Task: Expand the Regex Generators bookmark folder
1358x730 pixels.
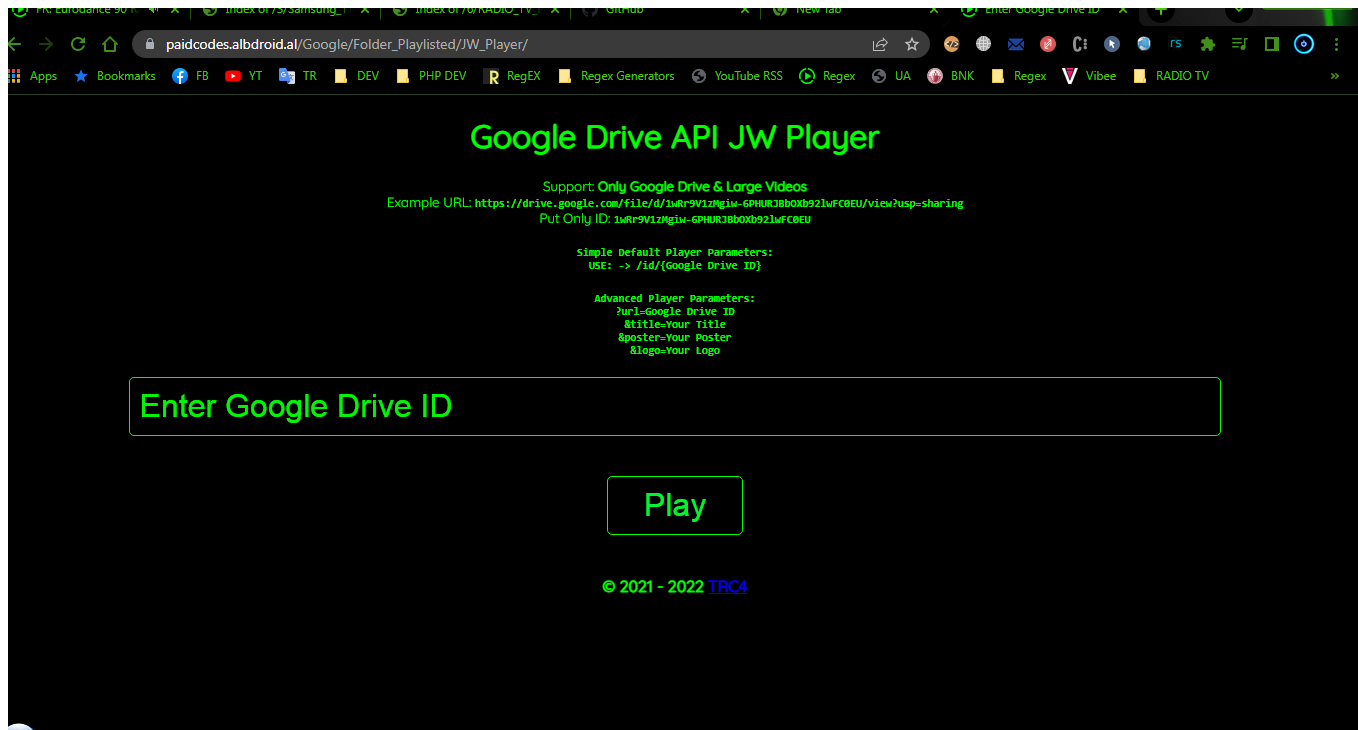Action: (616, 76)
